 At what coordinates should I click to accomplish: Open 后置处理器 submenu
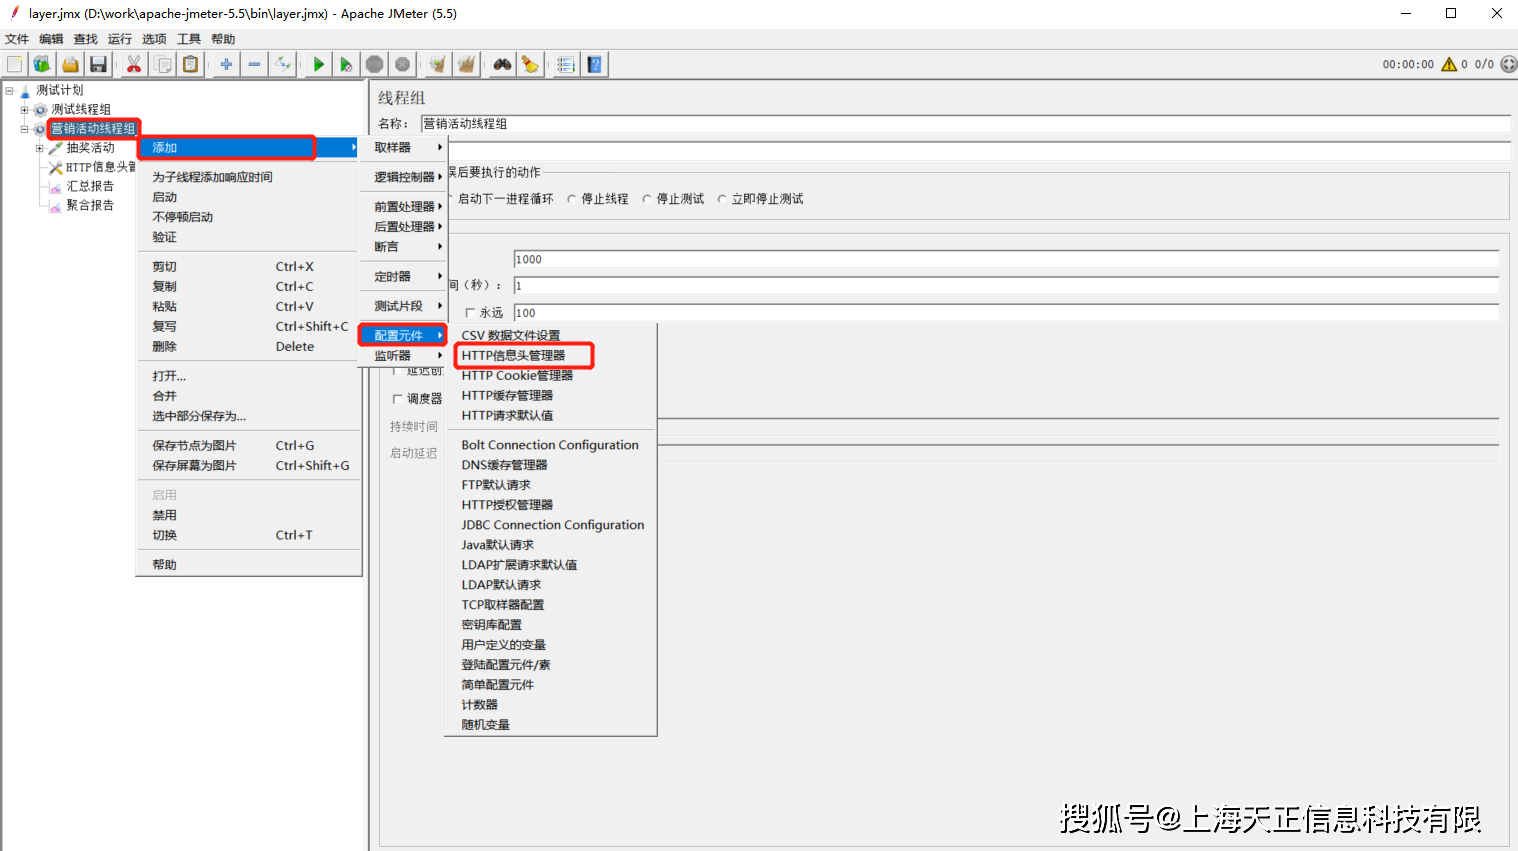point(403,227)
